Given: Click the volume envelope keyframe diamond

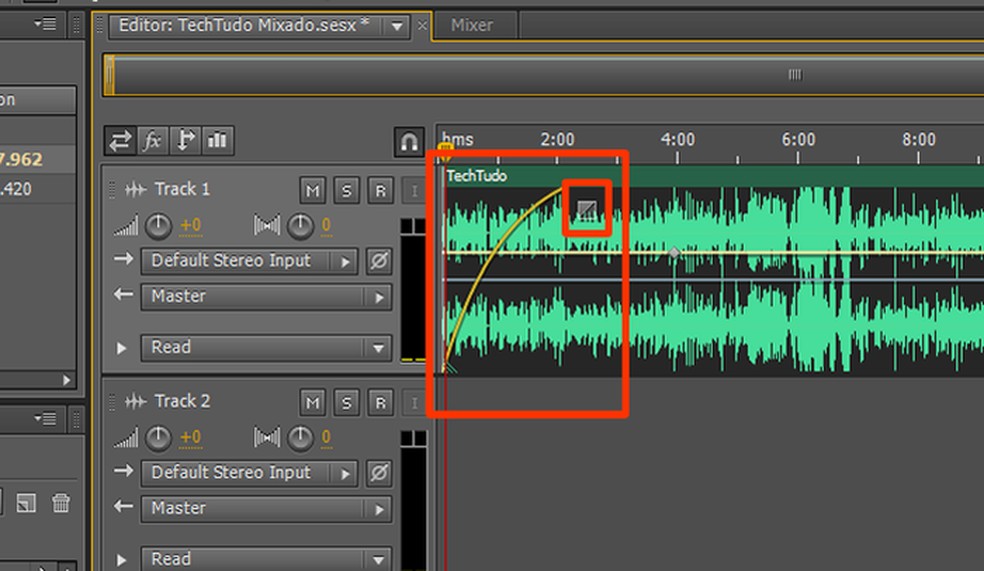Looking at the screenshot, I should 674,253.
